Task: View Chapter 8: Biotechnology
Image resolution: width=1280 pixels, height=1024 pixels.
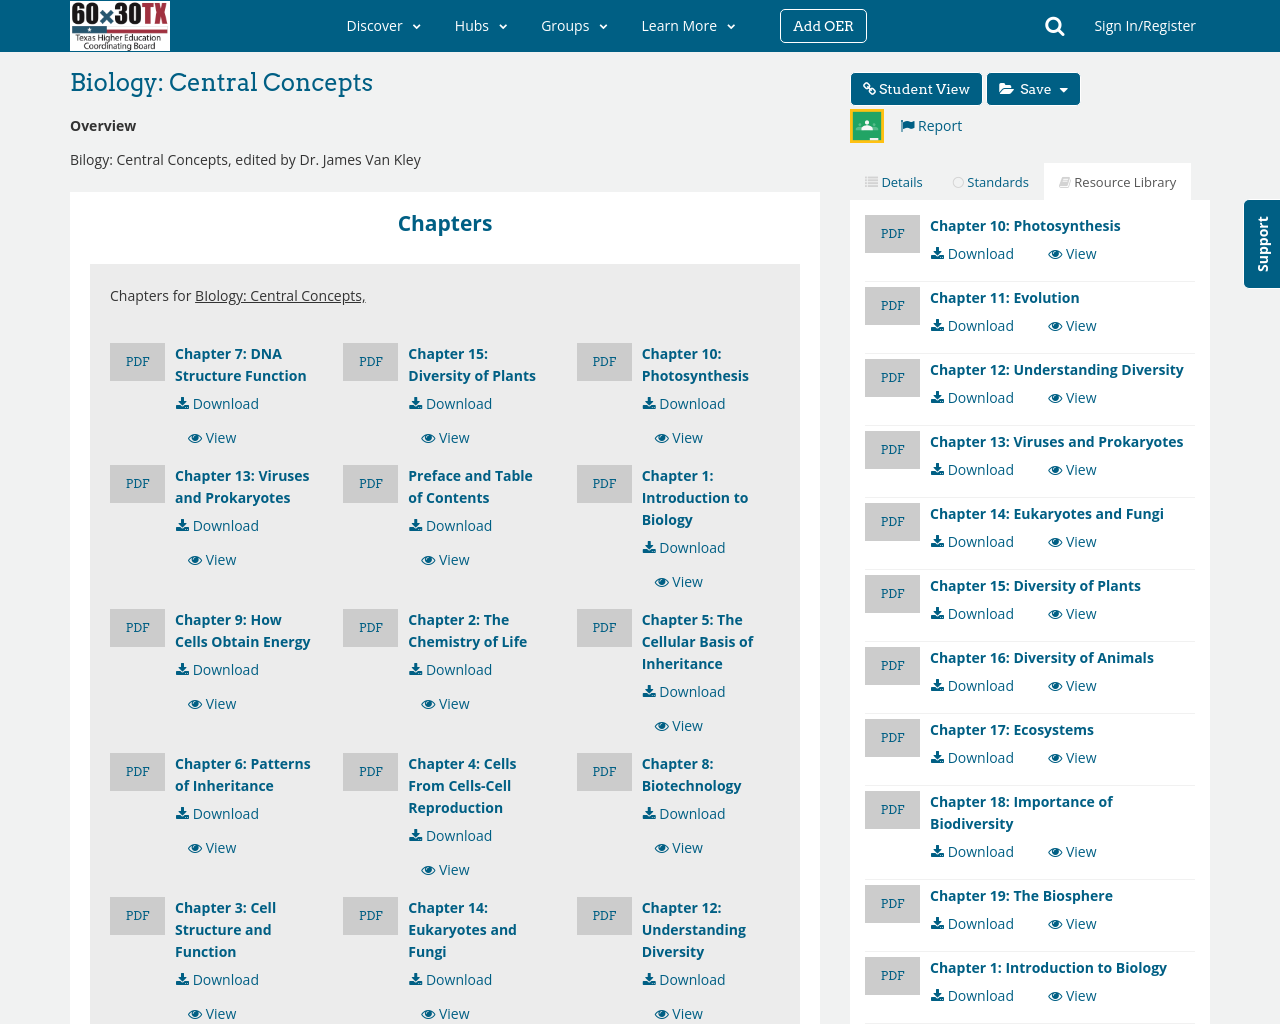Action: [x=678, y=848]
